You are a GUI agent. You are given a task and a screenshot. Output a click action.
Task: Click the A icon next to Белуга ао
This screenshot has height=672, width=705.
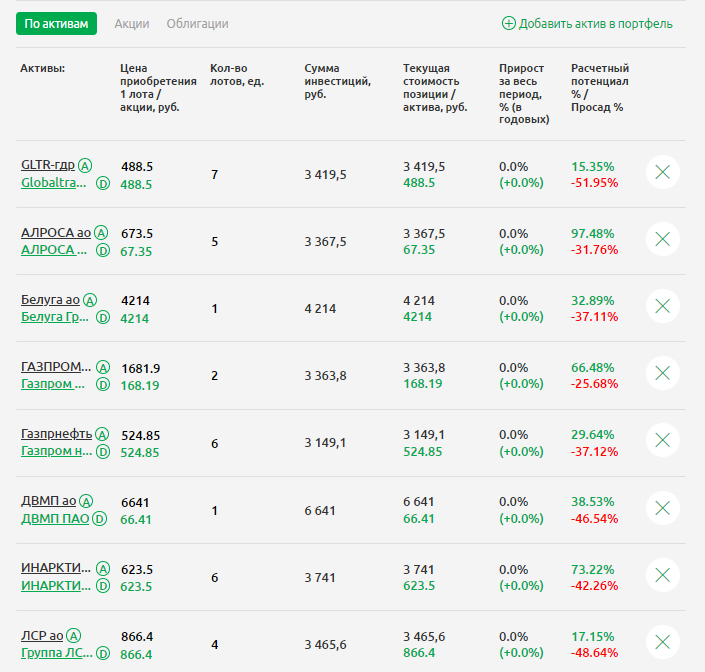90,300
